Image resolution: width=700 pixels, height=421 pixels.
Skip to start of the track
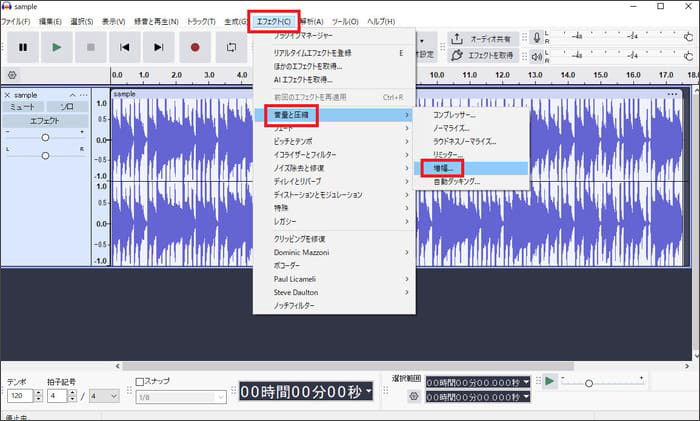click(125, 47)
